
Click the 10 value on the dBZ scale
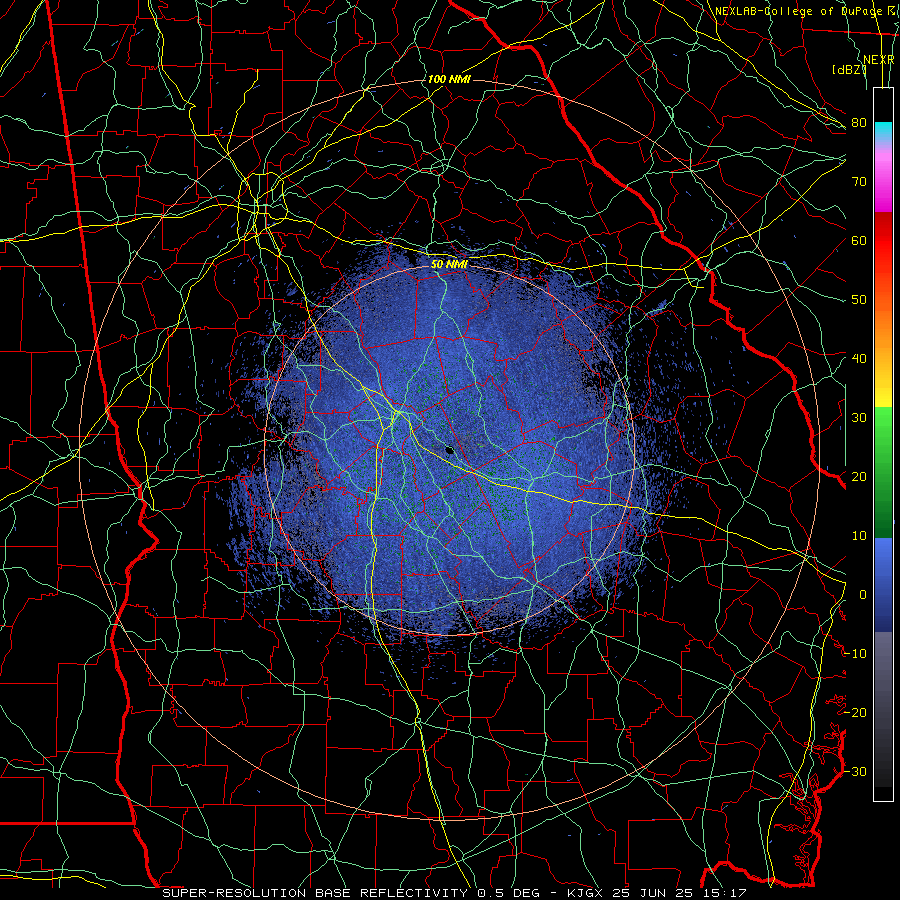(859, 536)
